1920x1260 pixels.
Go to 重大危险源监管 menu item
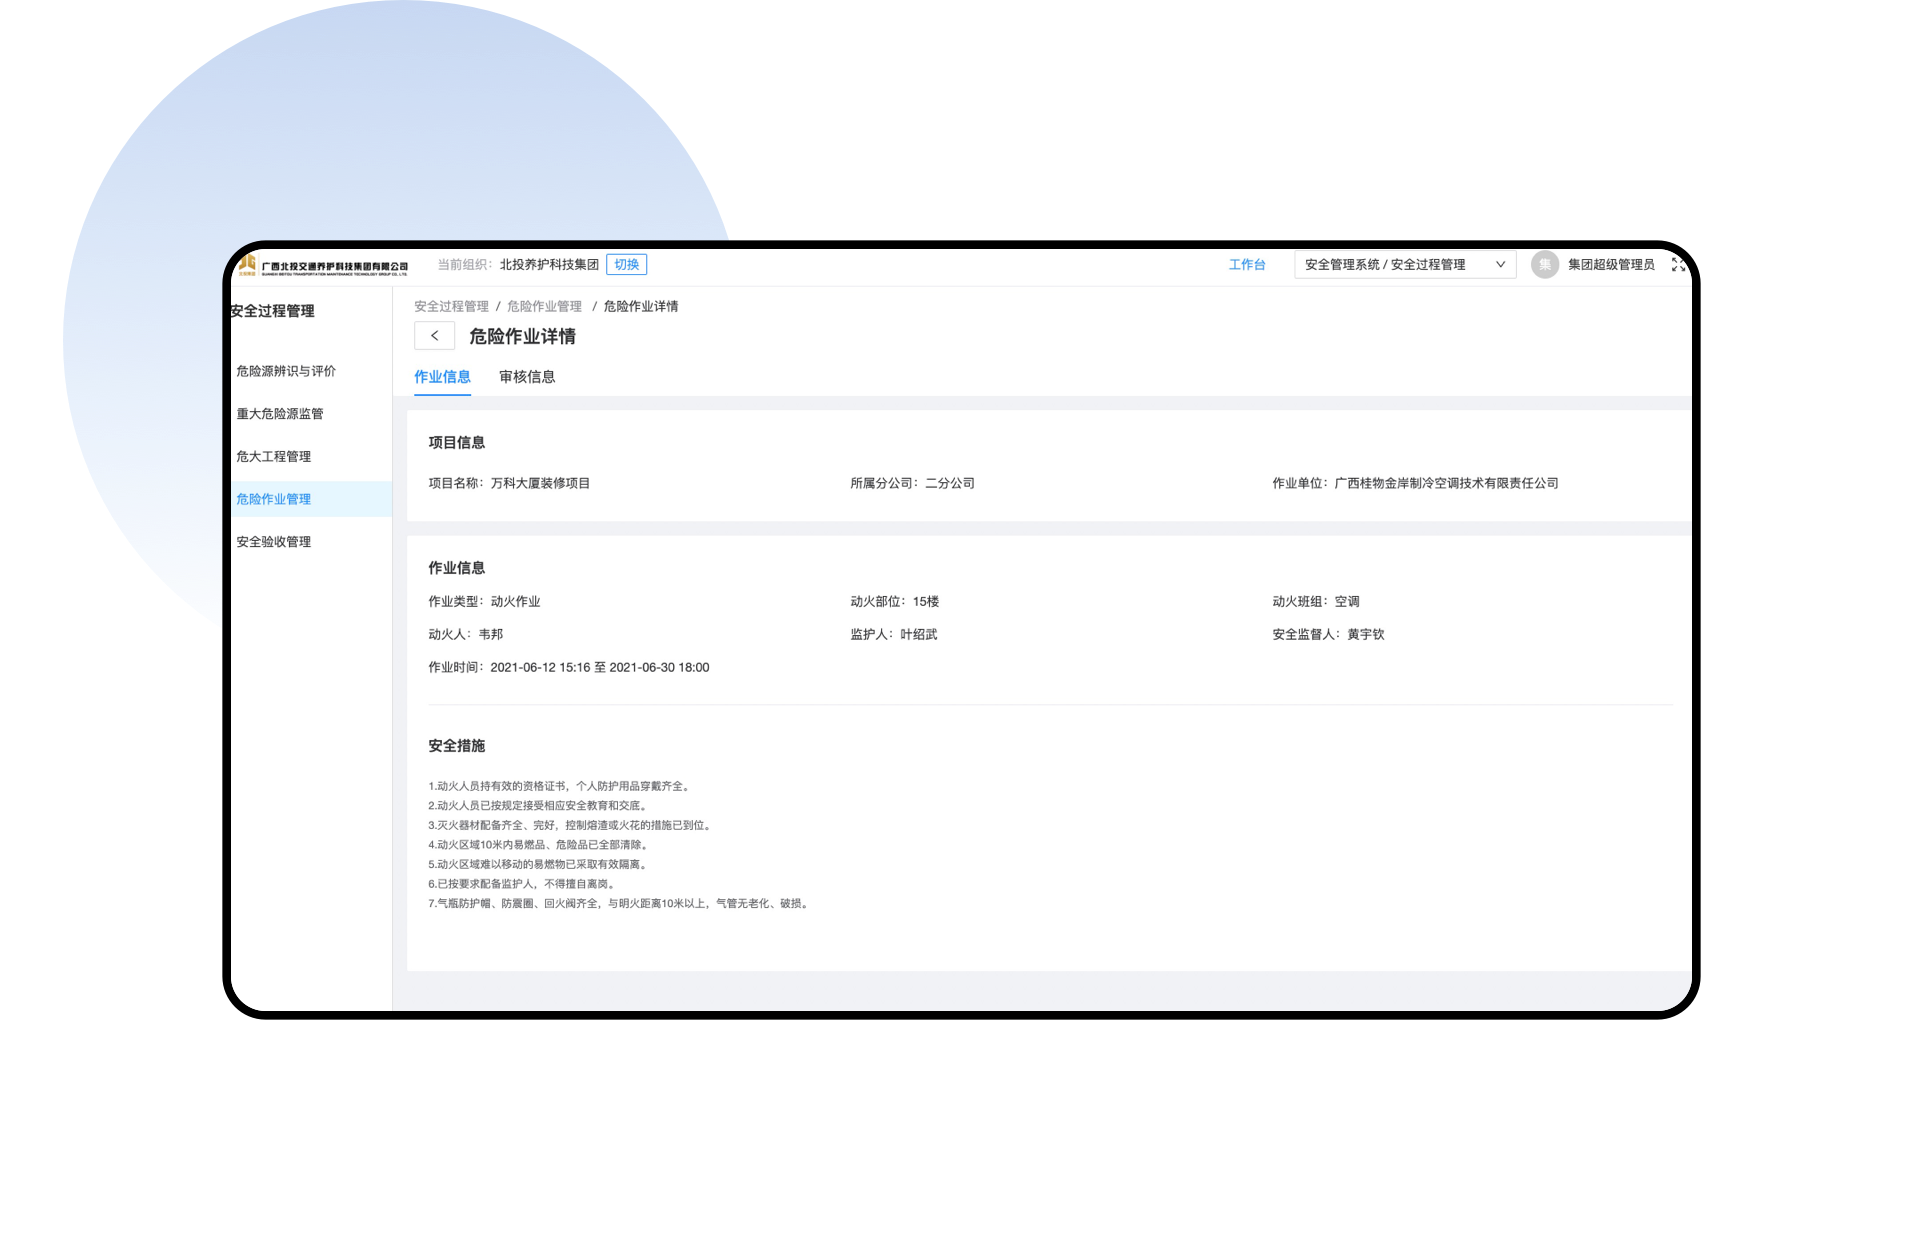pyautogui.click(x=280, y=414)
